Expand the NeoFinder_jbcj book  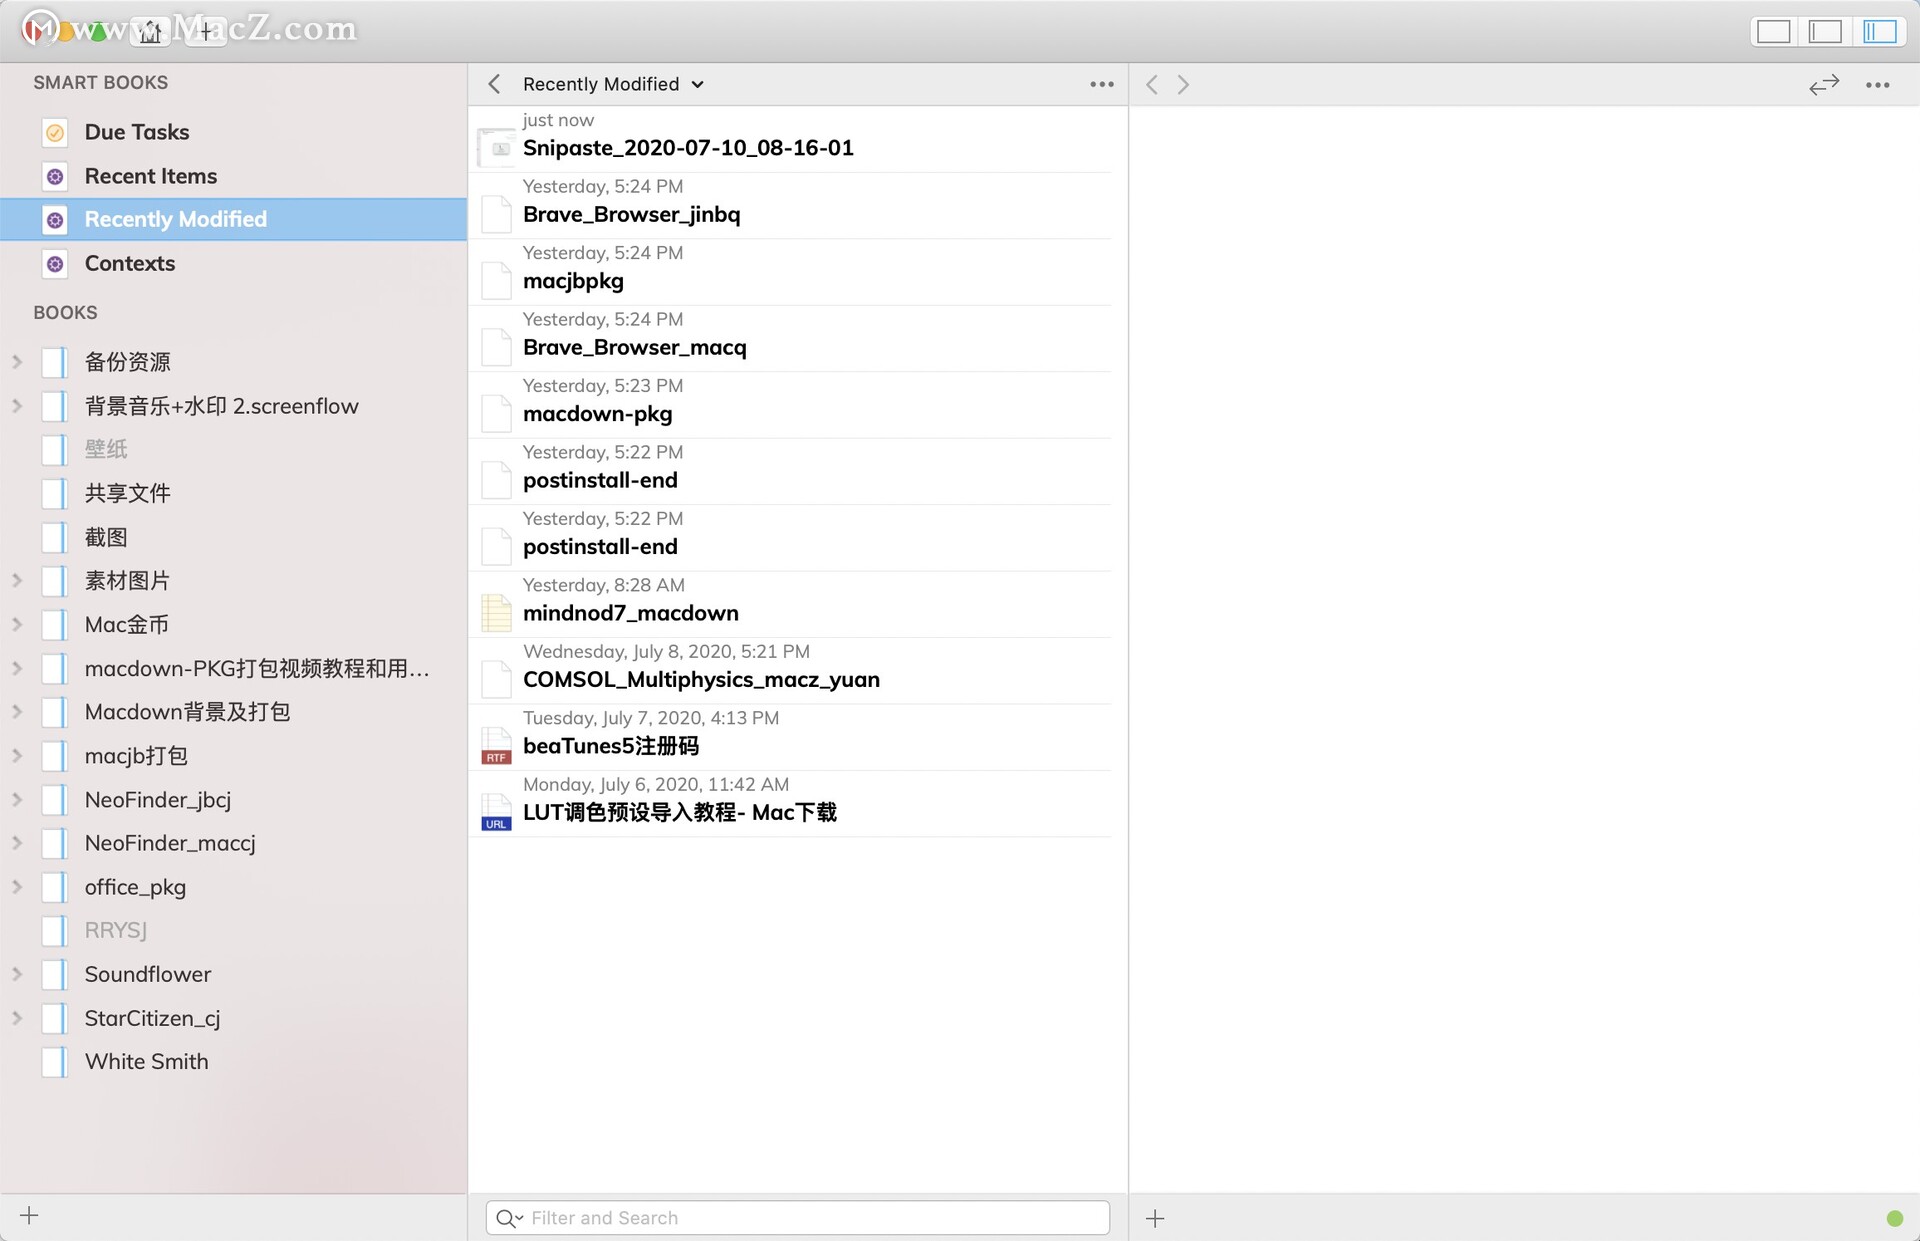pyautogui.click(x=17, y=799)
